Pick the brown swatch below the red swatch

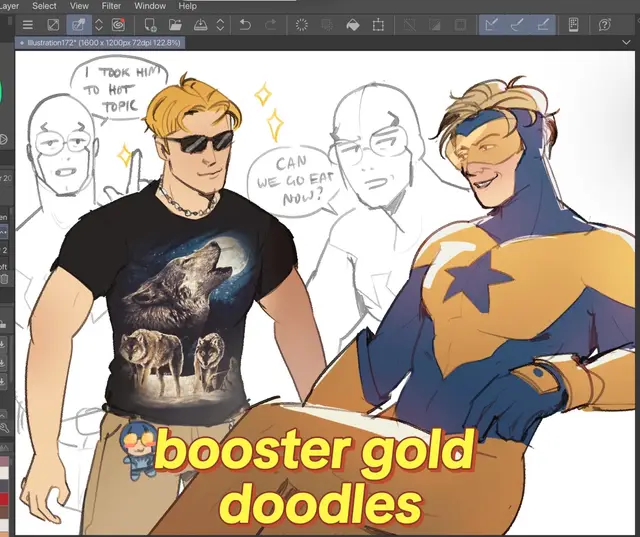click(4, 512)
